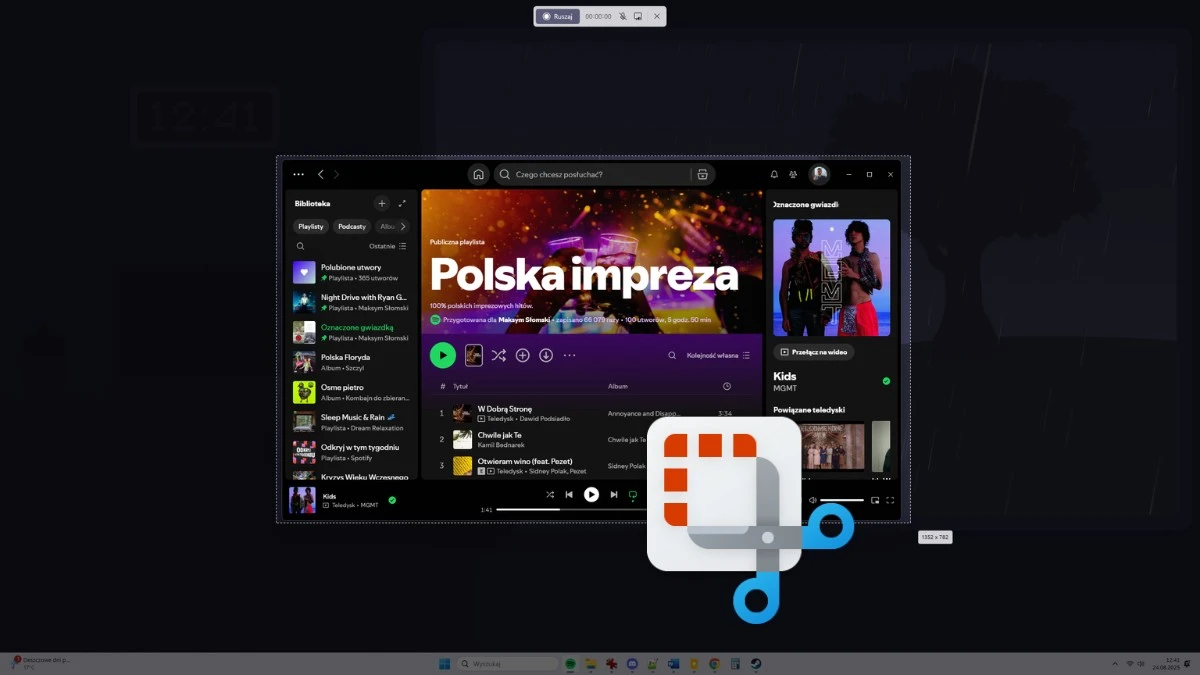Open the Ostatnie sorting dropdown
Viewport: 1200px width, 675px height.
point(384,246)
